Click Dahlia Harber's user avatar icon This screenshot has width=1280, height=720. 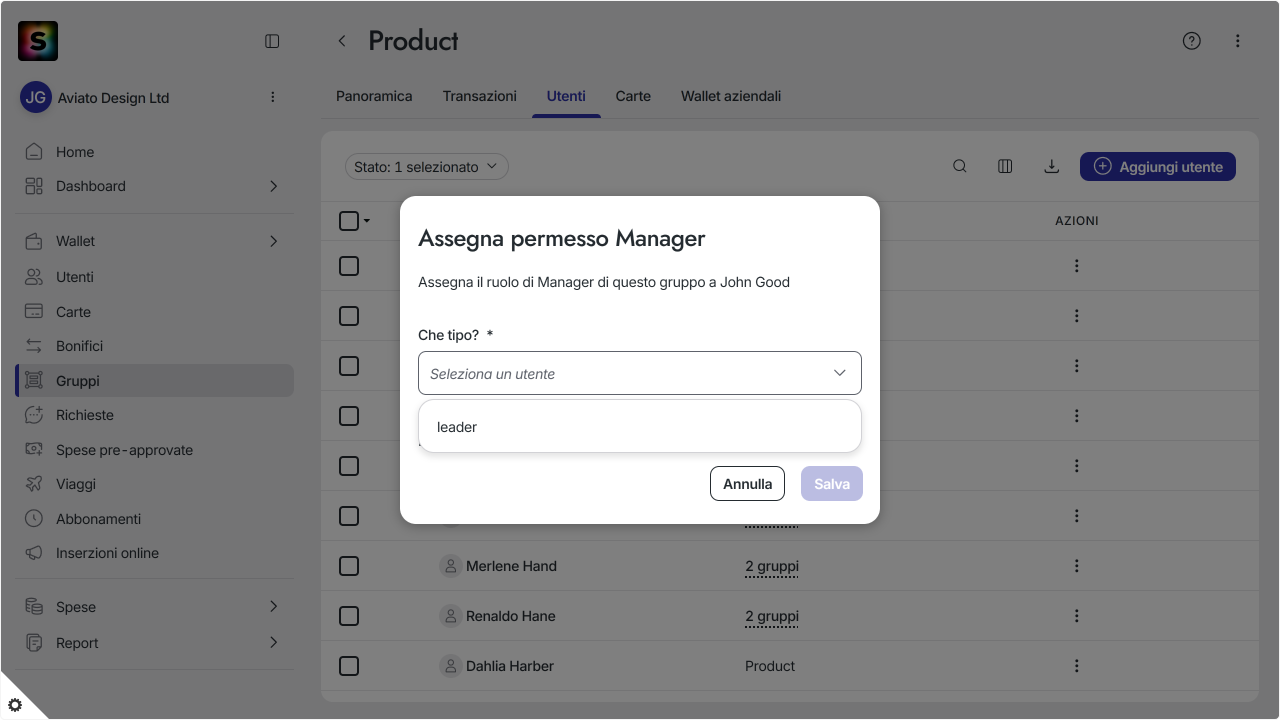[450, 666]
